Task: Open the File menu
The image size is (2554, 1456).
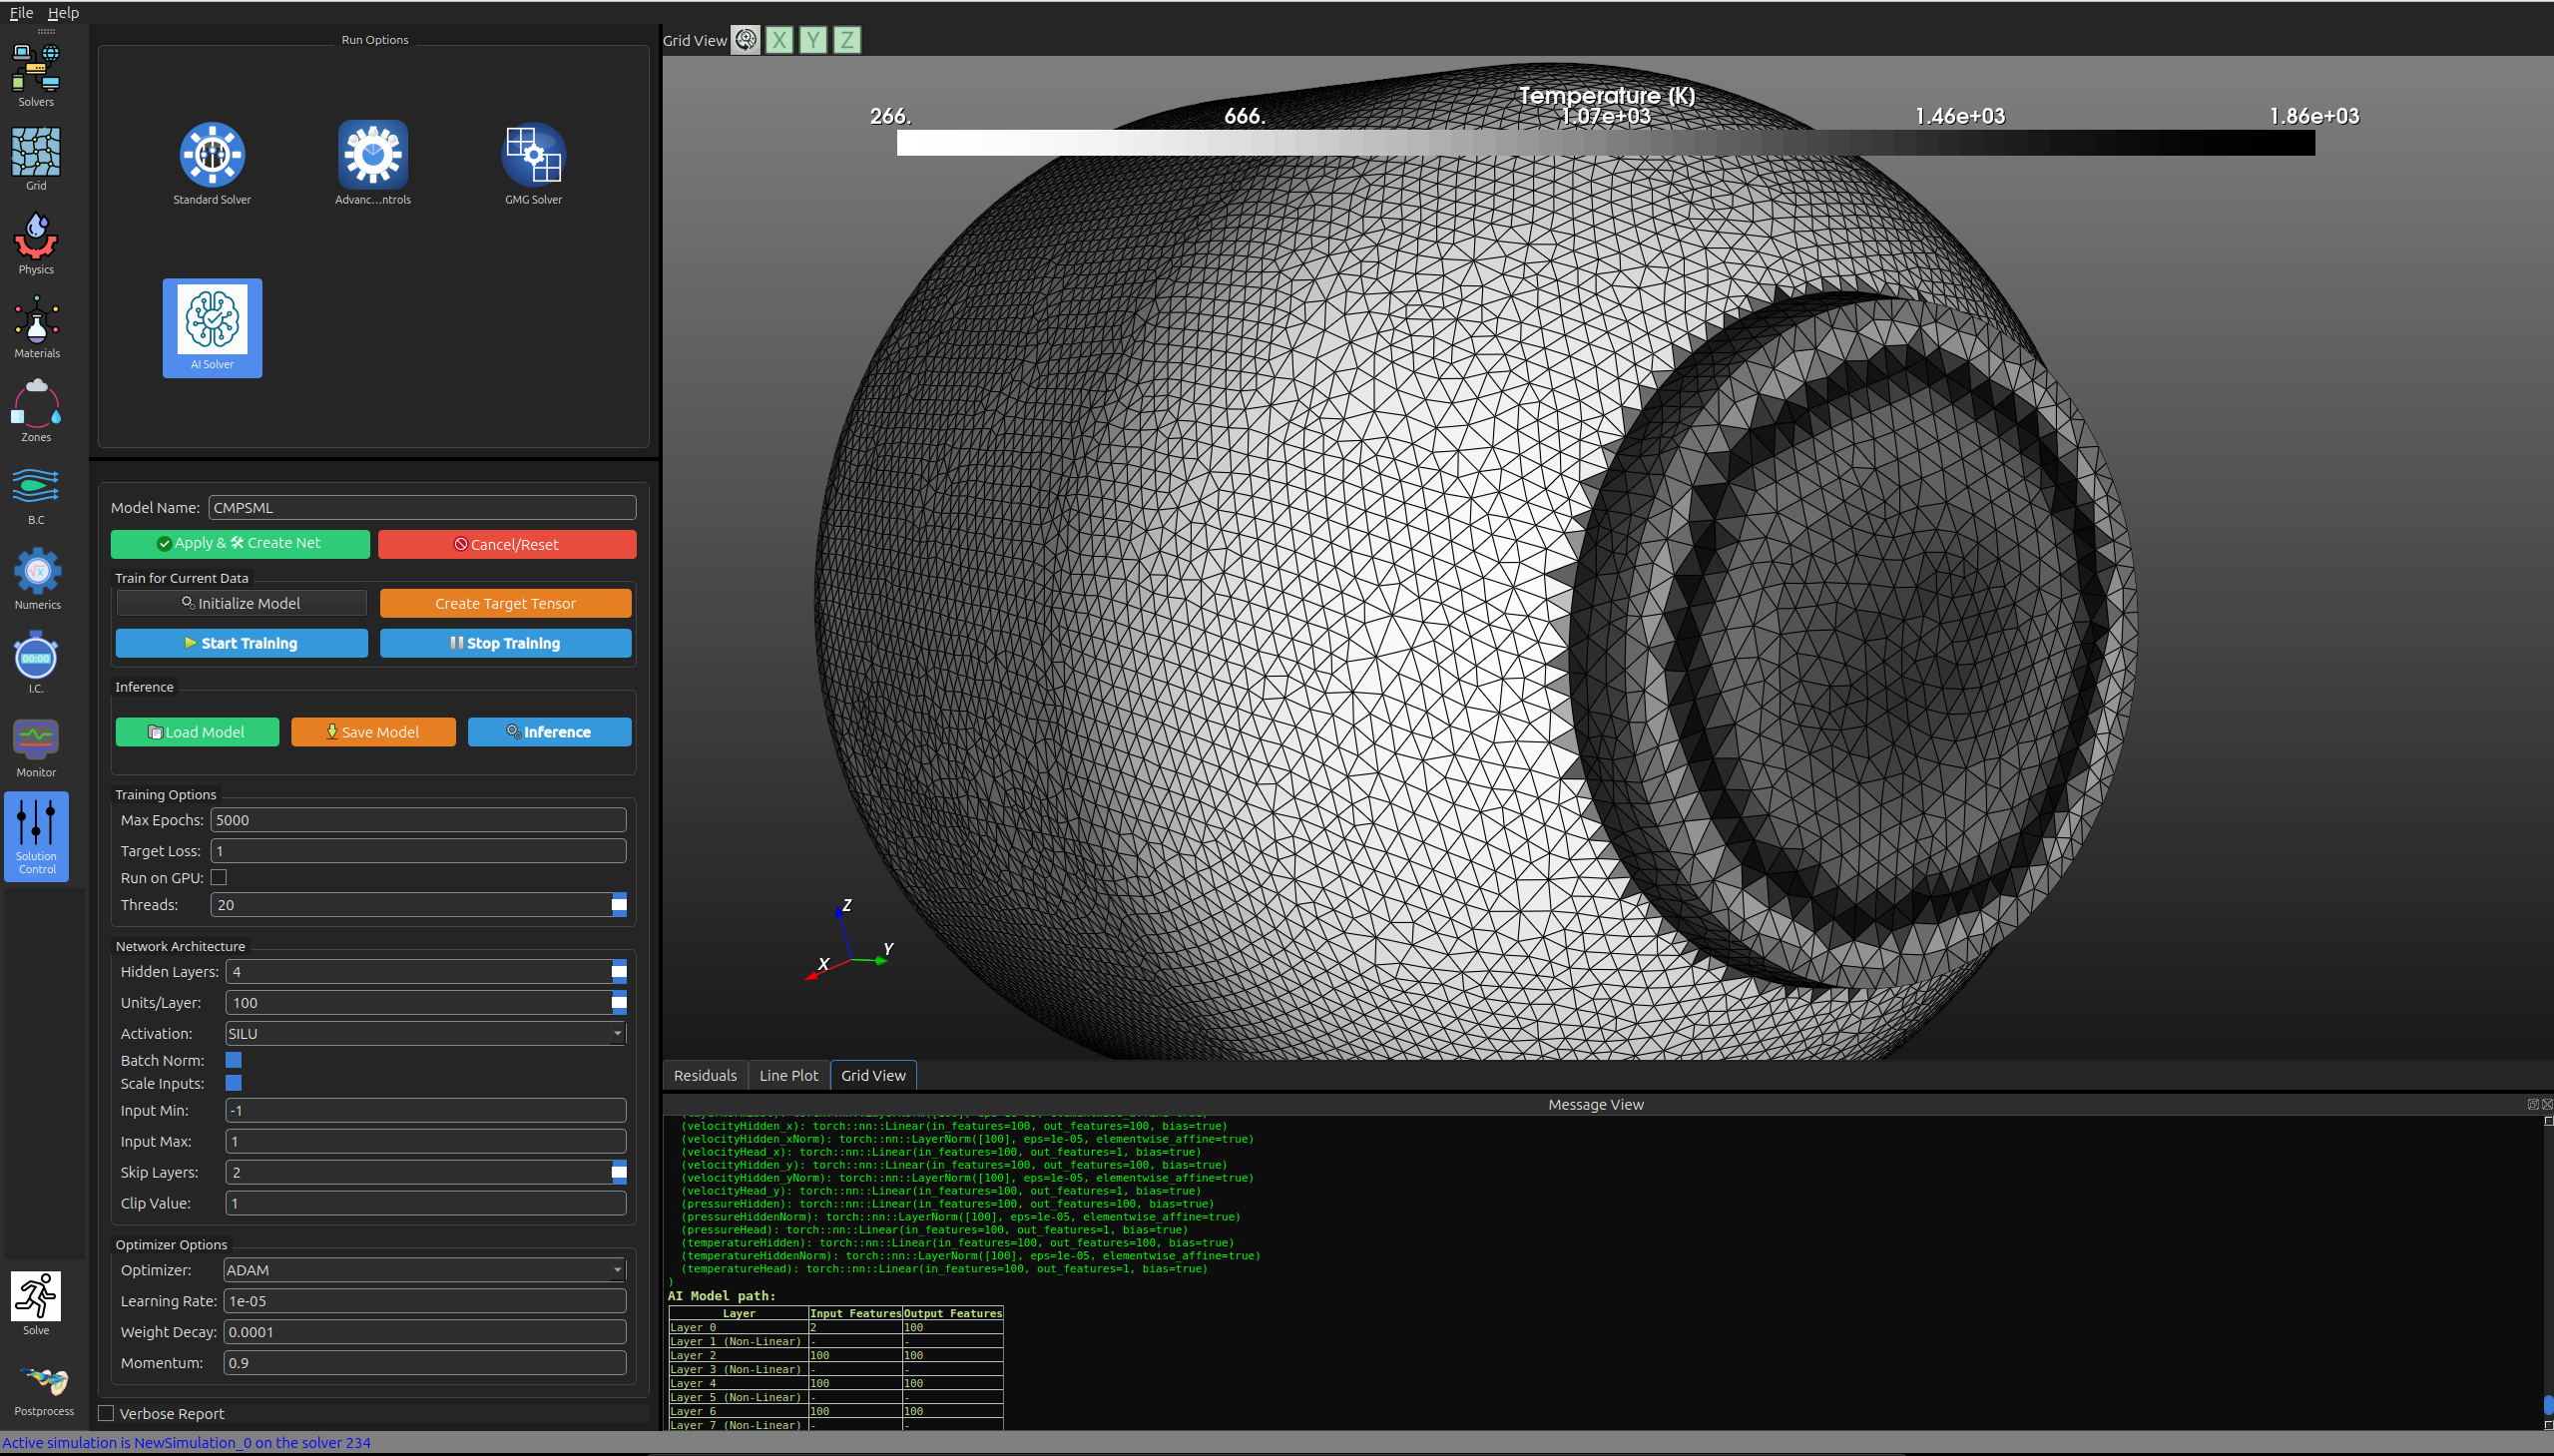Action: (21, 12)
